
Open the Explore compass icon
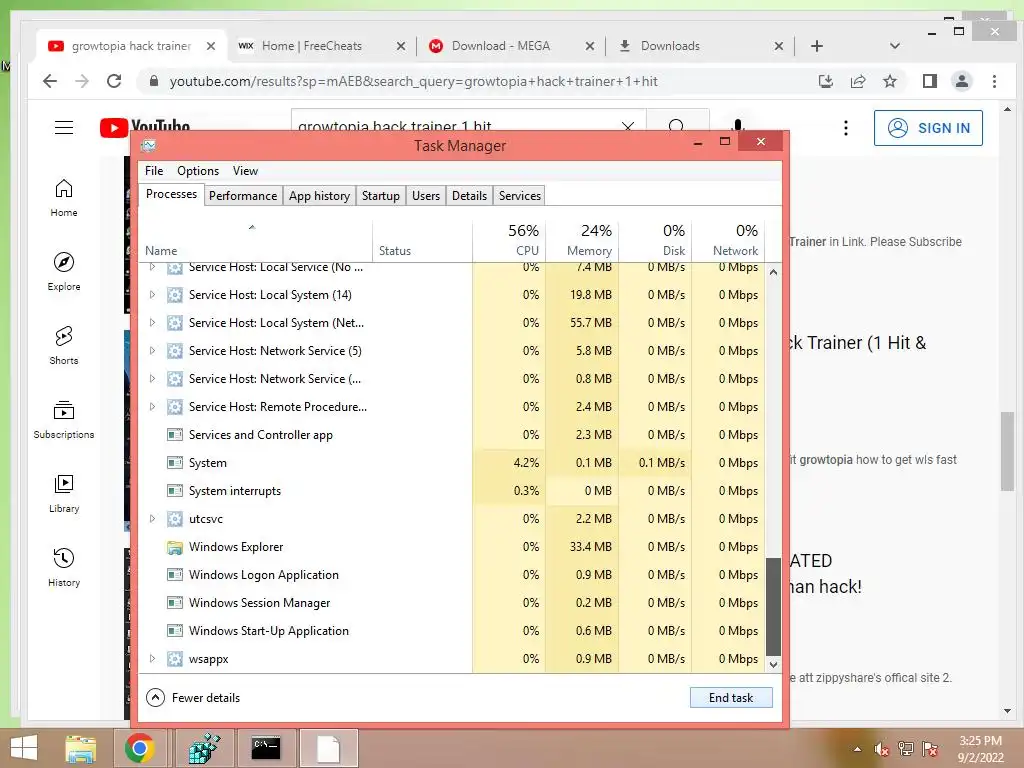63,263
